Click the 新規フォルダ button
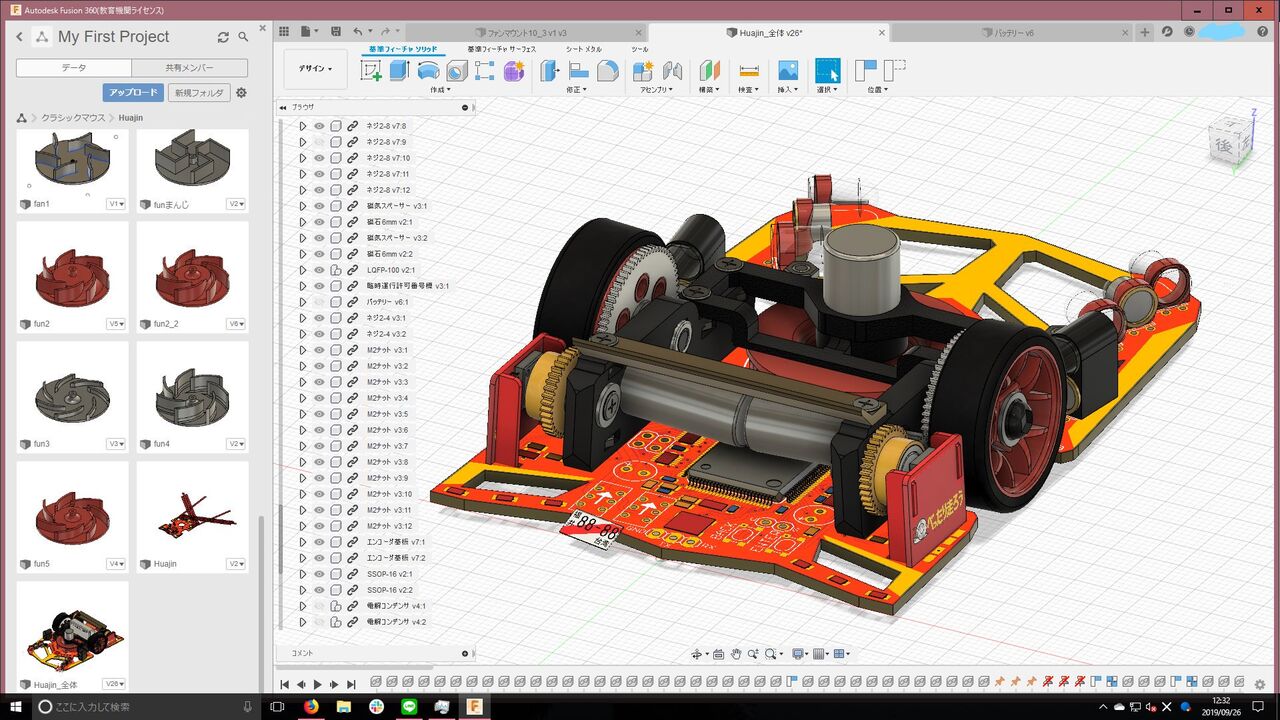Viewport: 1280px width, 720px height. 199,93
